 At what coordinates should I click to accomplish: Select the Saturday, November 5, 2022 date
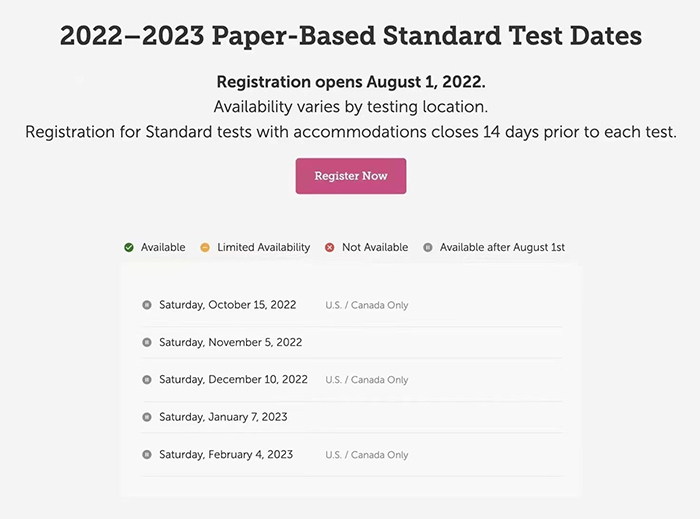[x=230, y=342]
